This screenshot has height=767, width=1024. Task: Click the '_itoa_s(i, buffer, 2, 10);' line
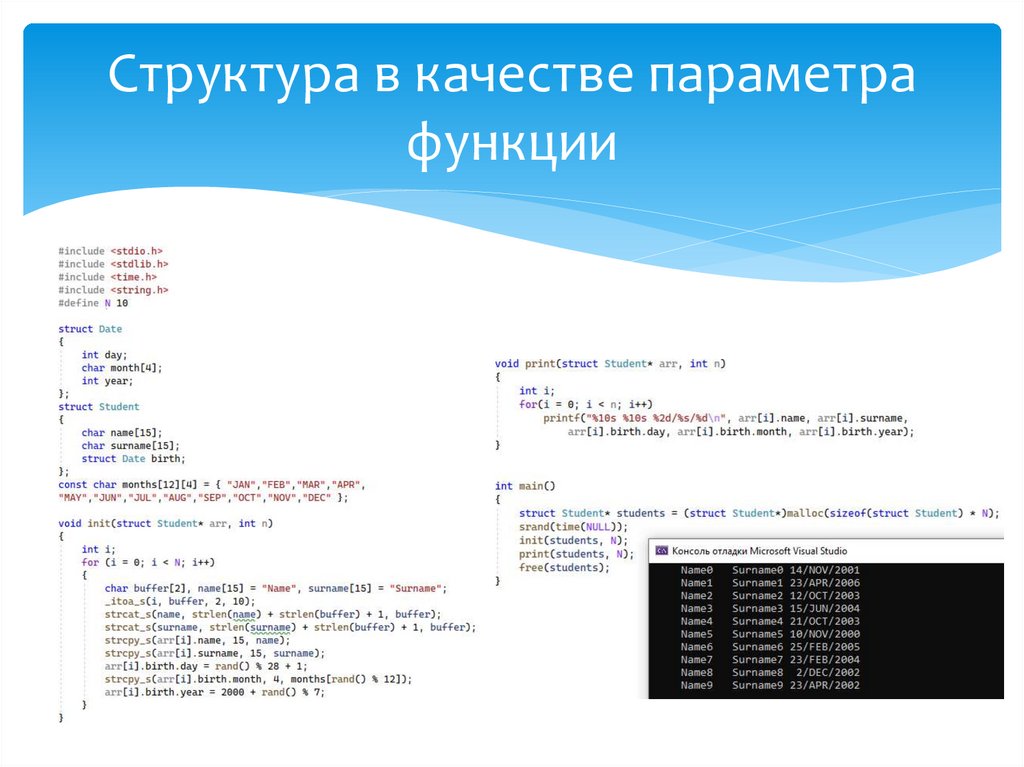click(x=180, y=601)
